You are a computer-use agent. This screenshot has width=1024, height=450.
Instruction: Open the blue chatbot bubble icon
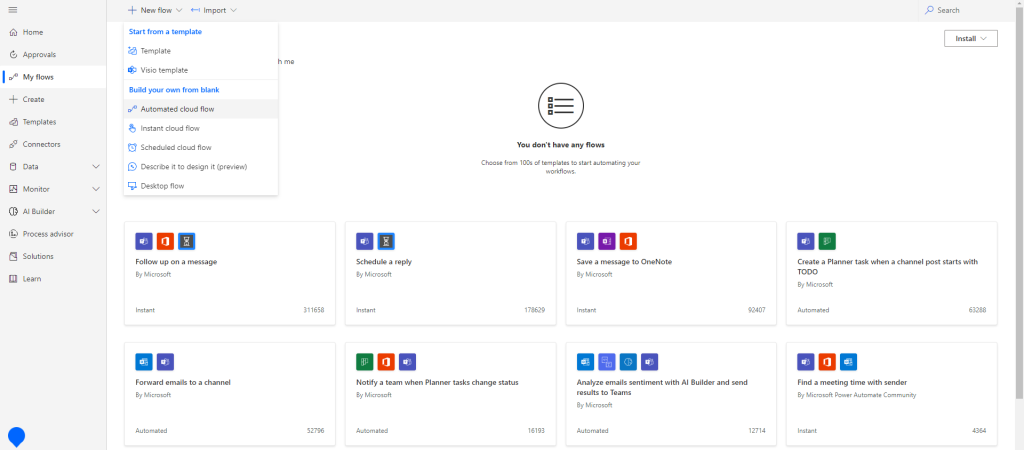pyautogui.click(x=16, y=437)
